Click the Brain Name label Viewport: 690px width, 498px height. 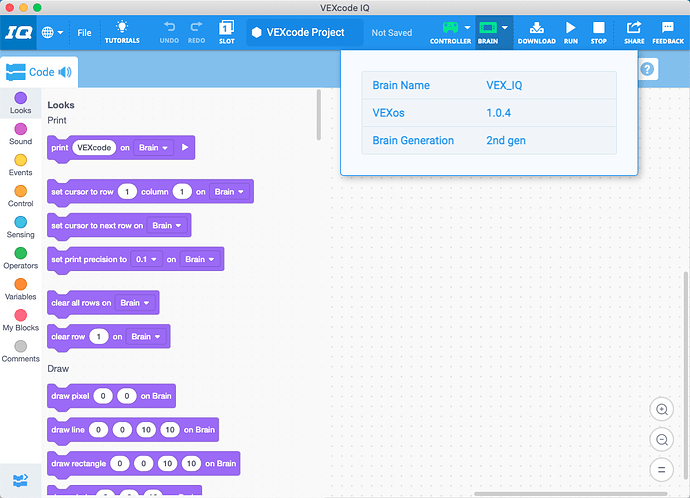(401, 85)
